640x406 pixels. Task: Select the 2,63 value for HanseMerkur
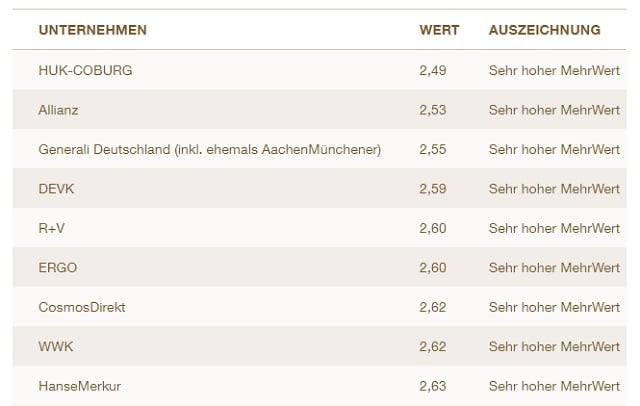pyautogui.click(x=432, y=386)
